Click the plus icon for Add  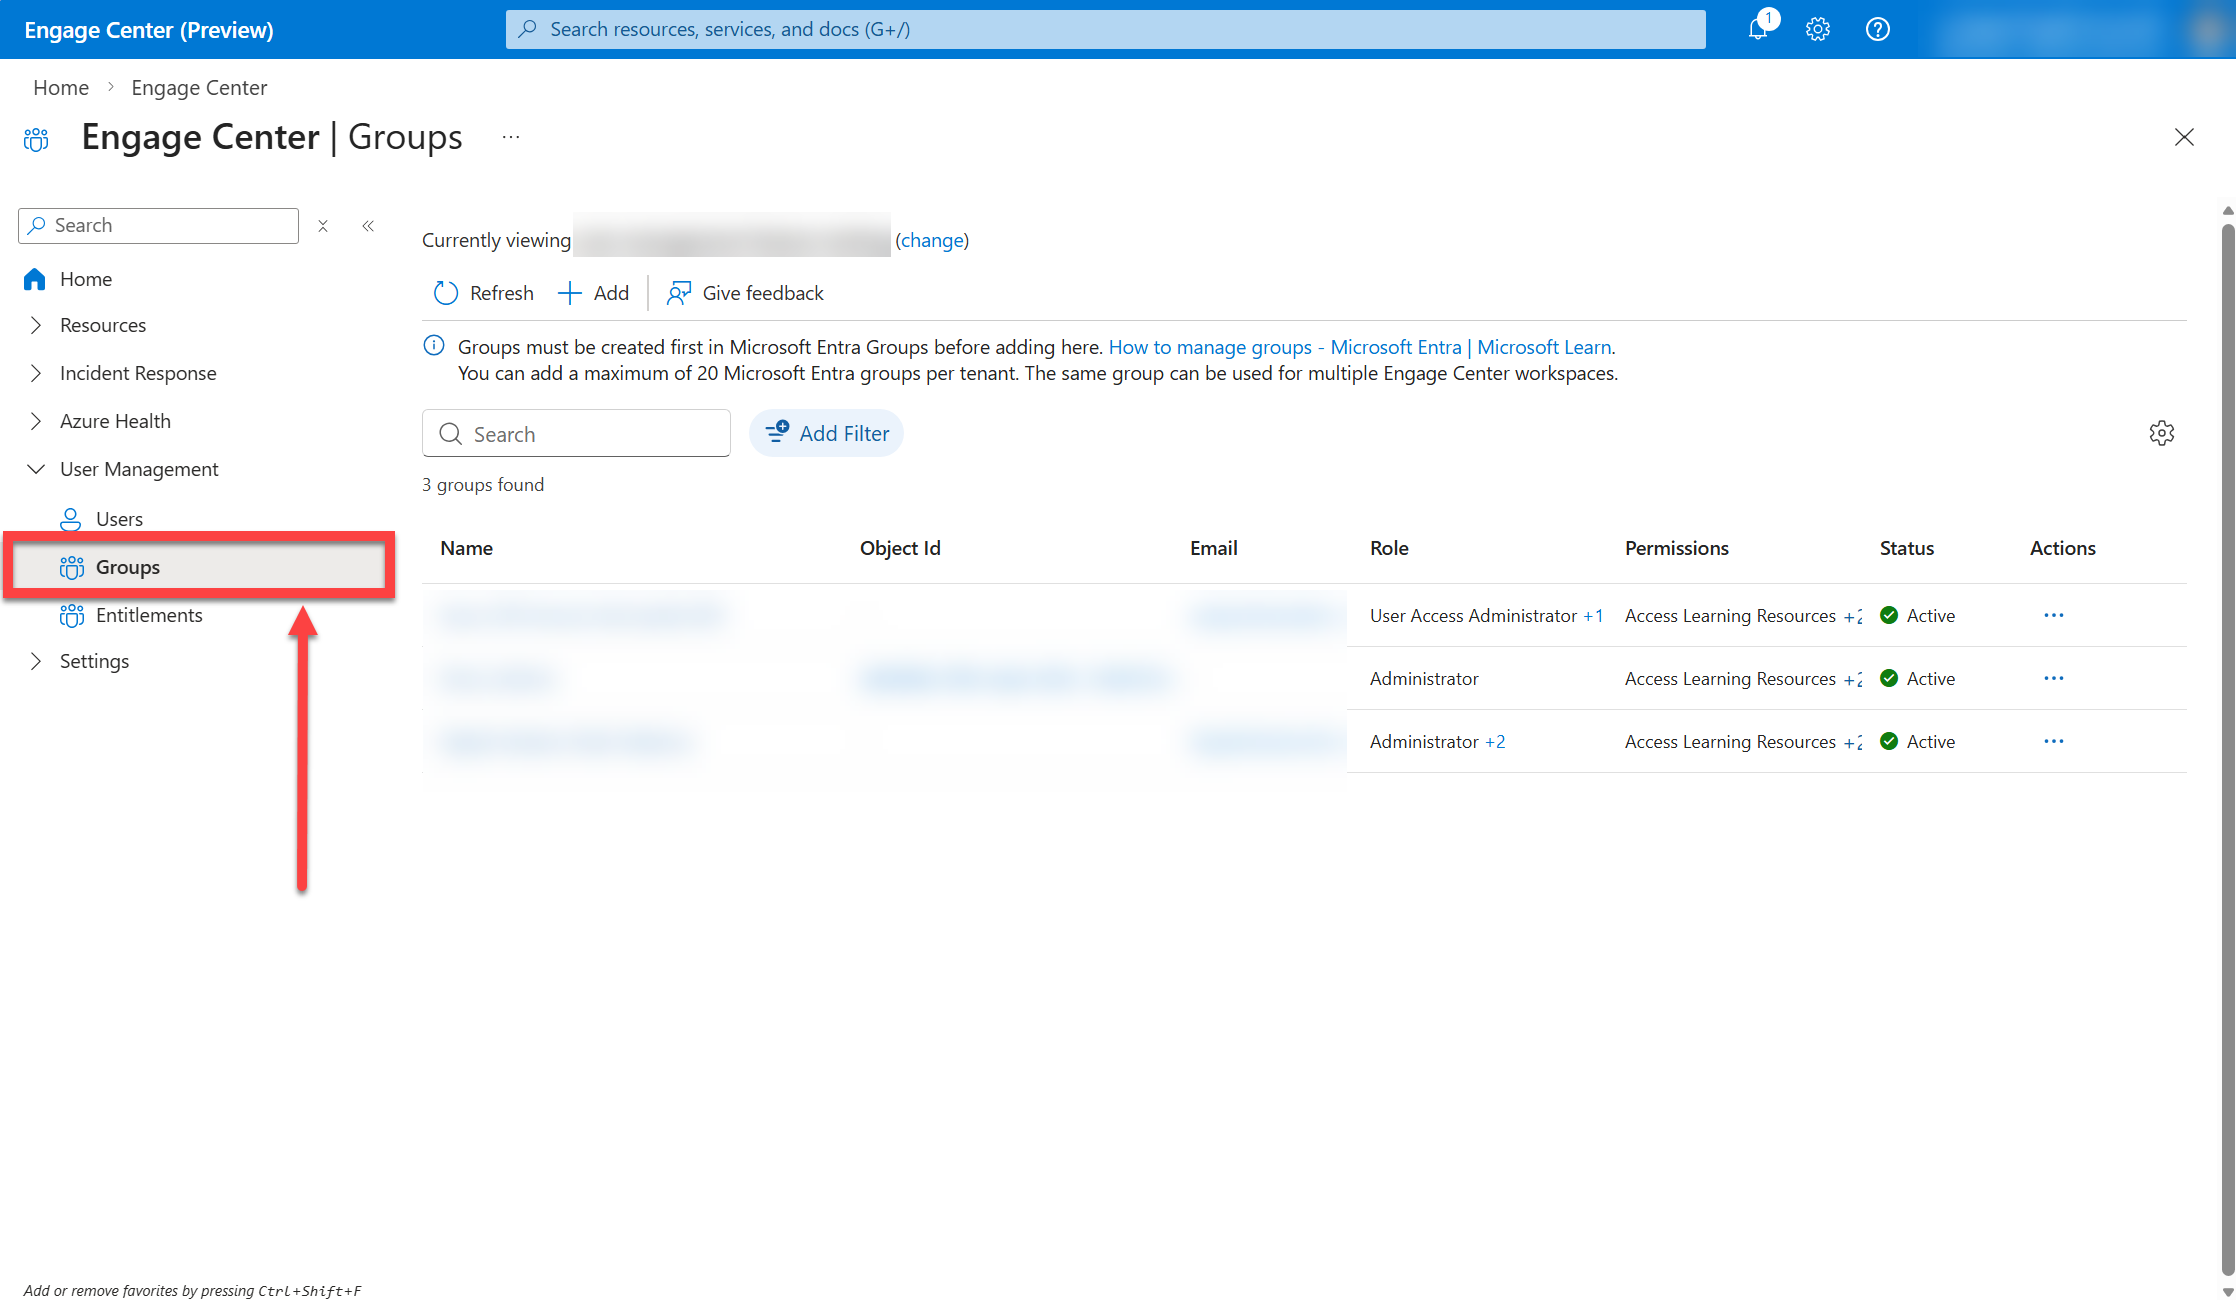[569, 293]
